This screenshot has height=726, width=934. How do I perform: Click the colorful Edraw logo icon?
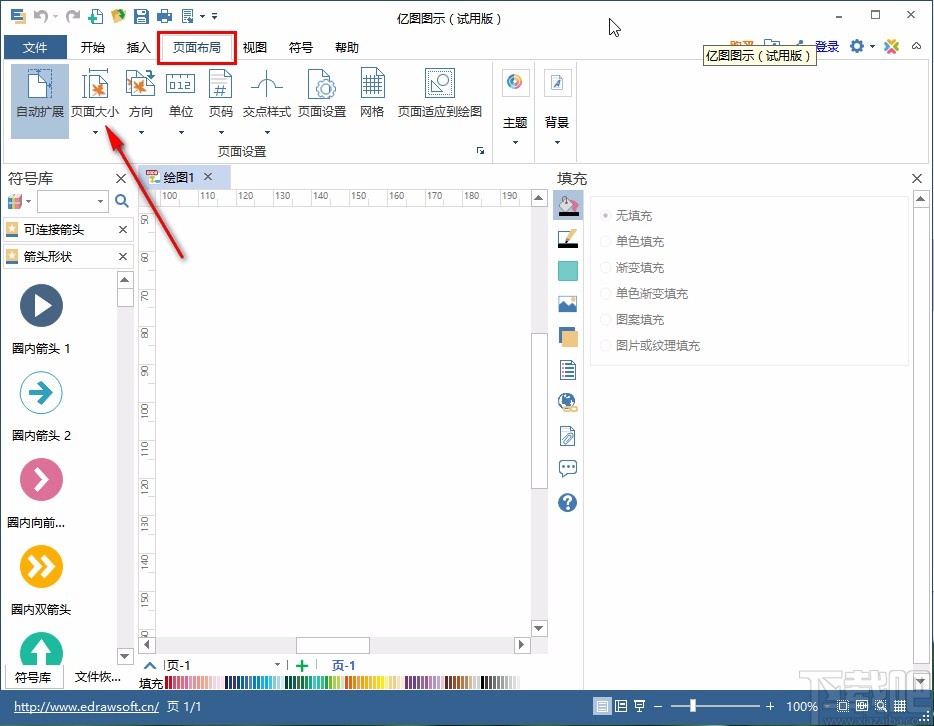click(x=892, y=46)
